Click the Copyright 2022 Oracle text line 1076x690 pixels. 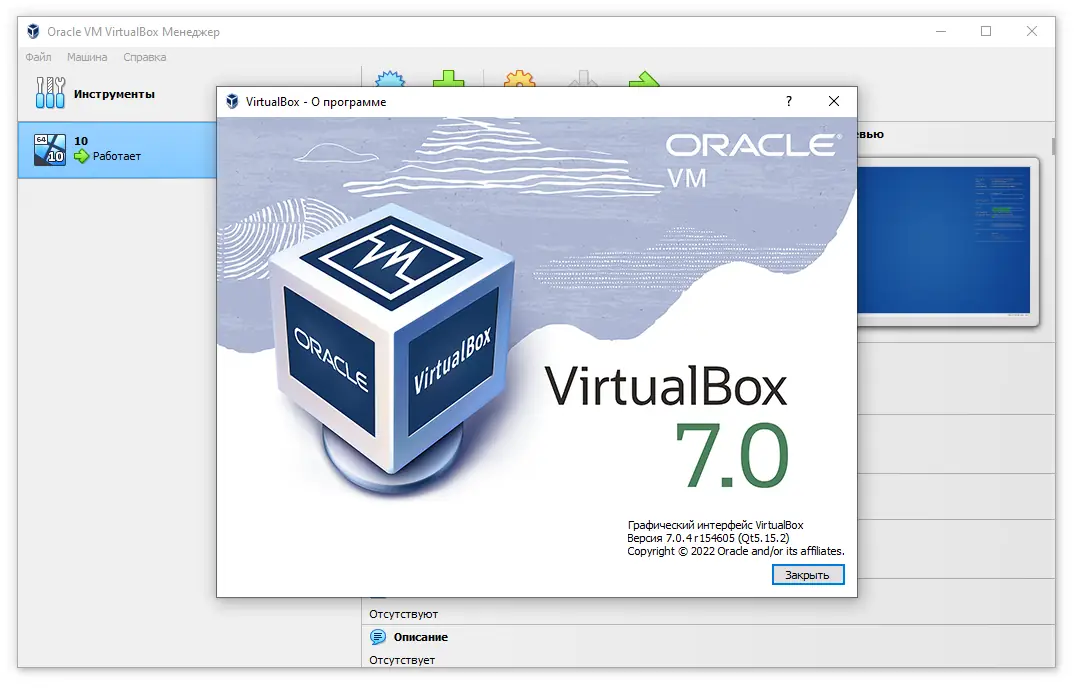coord(736,551)
